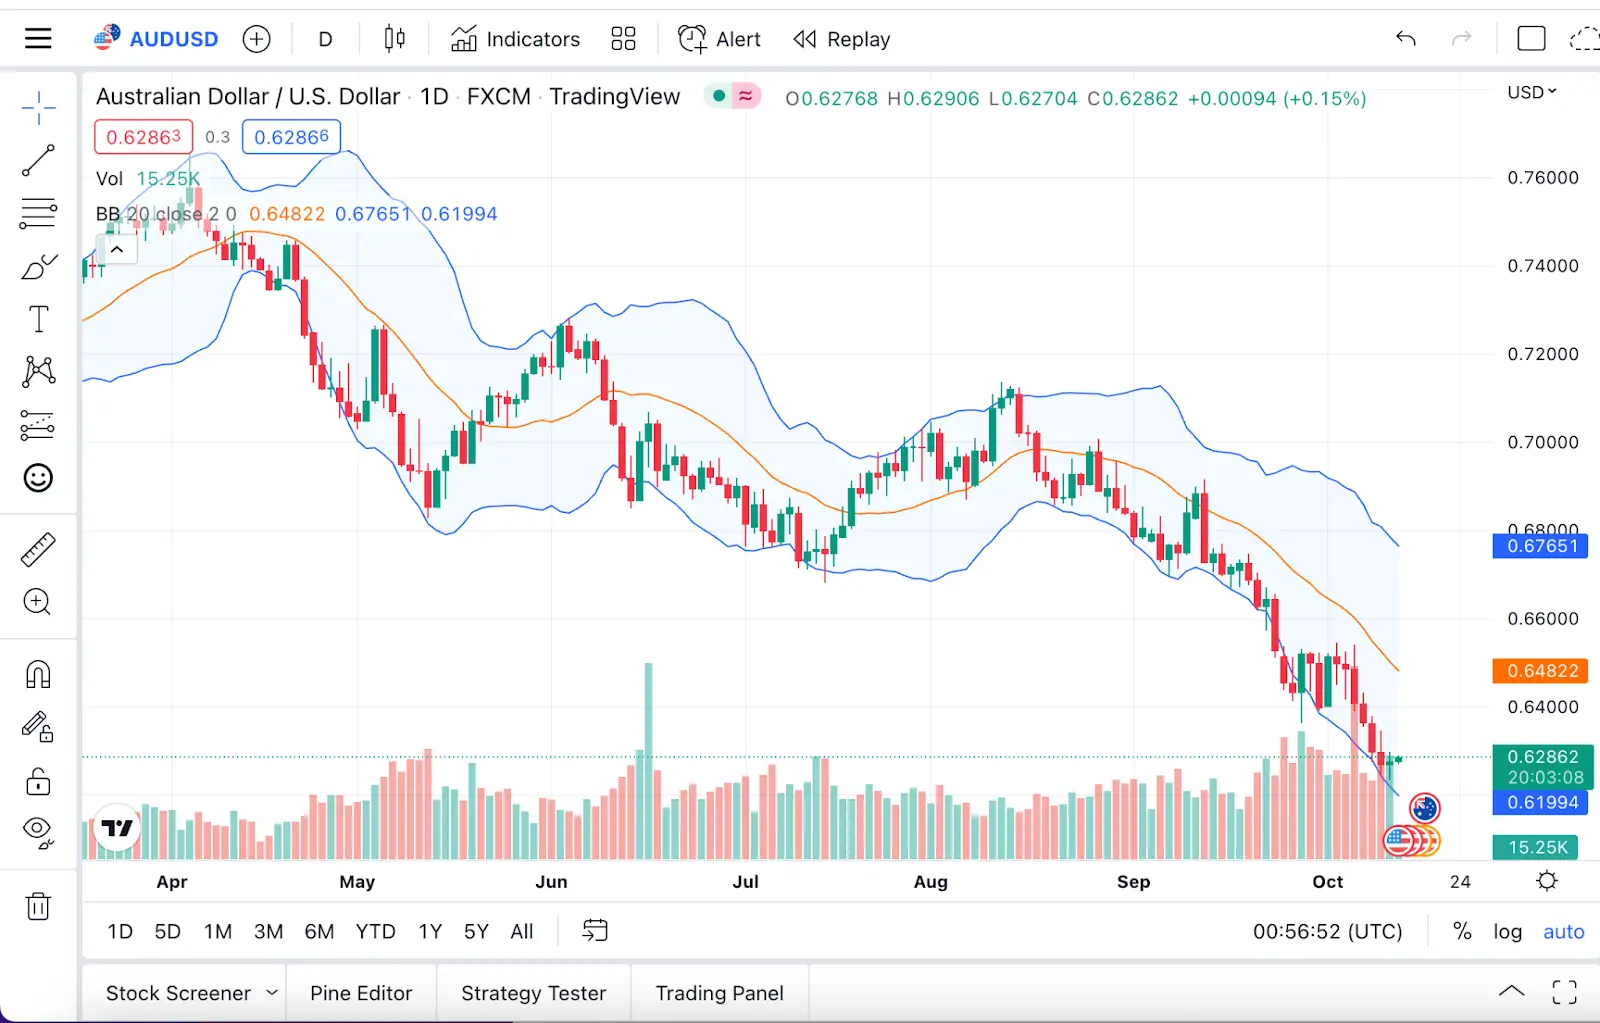Choose the text annotation tool
This screenshot has width=1600, height=1023.
click(38, 319)
